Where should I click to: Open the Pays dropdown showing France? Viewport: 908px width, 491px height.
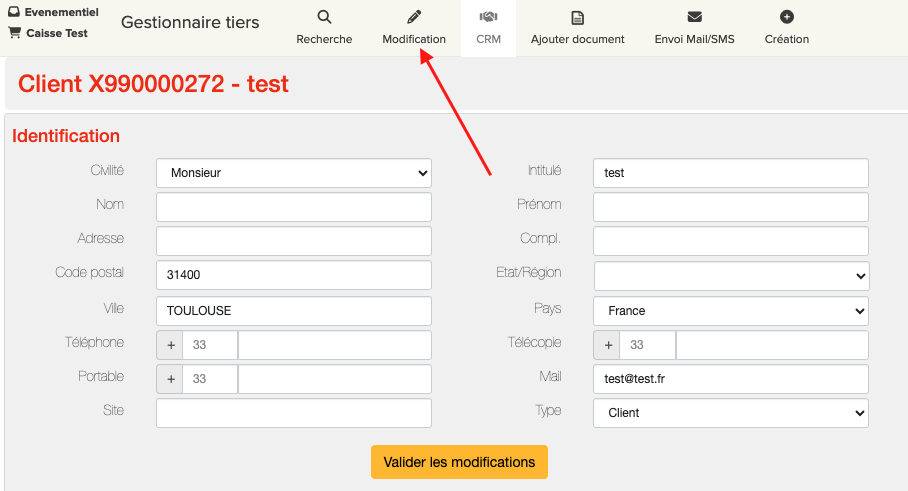pos(731,311)
